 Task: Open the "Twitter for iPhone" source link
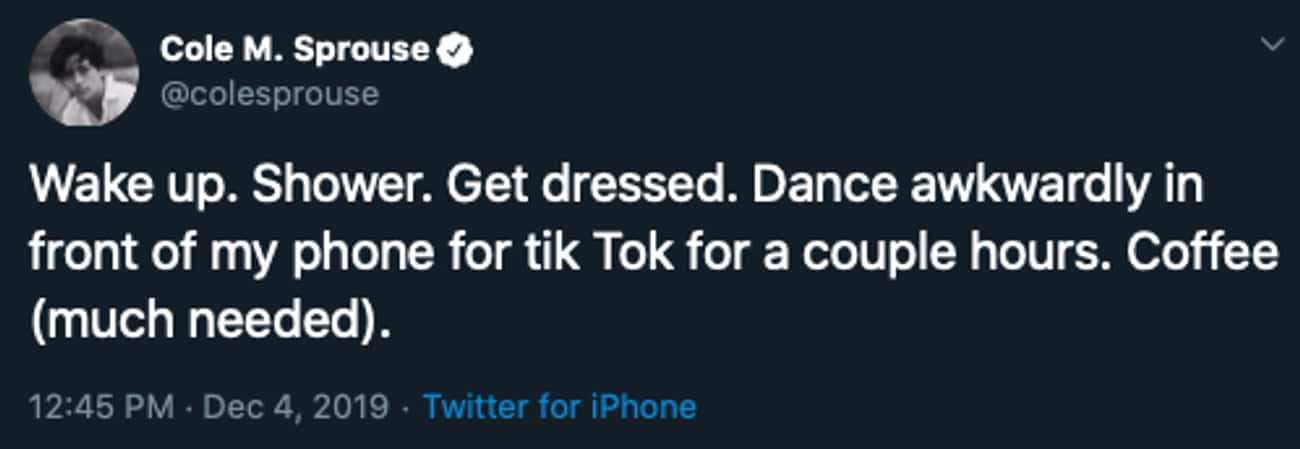[x=559, y=407]
